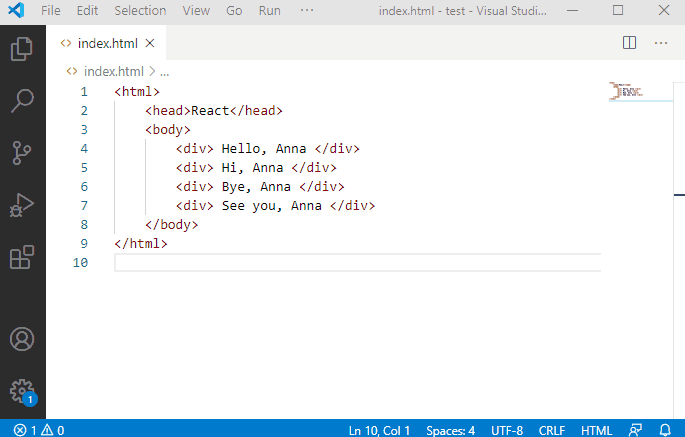Click line number 5 in gutter

84,168
